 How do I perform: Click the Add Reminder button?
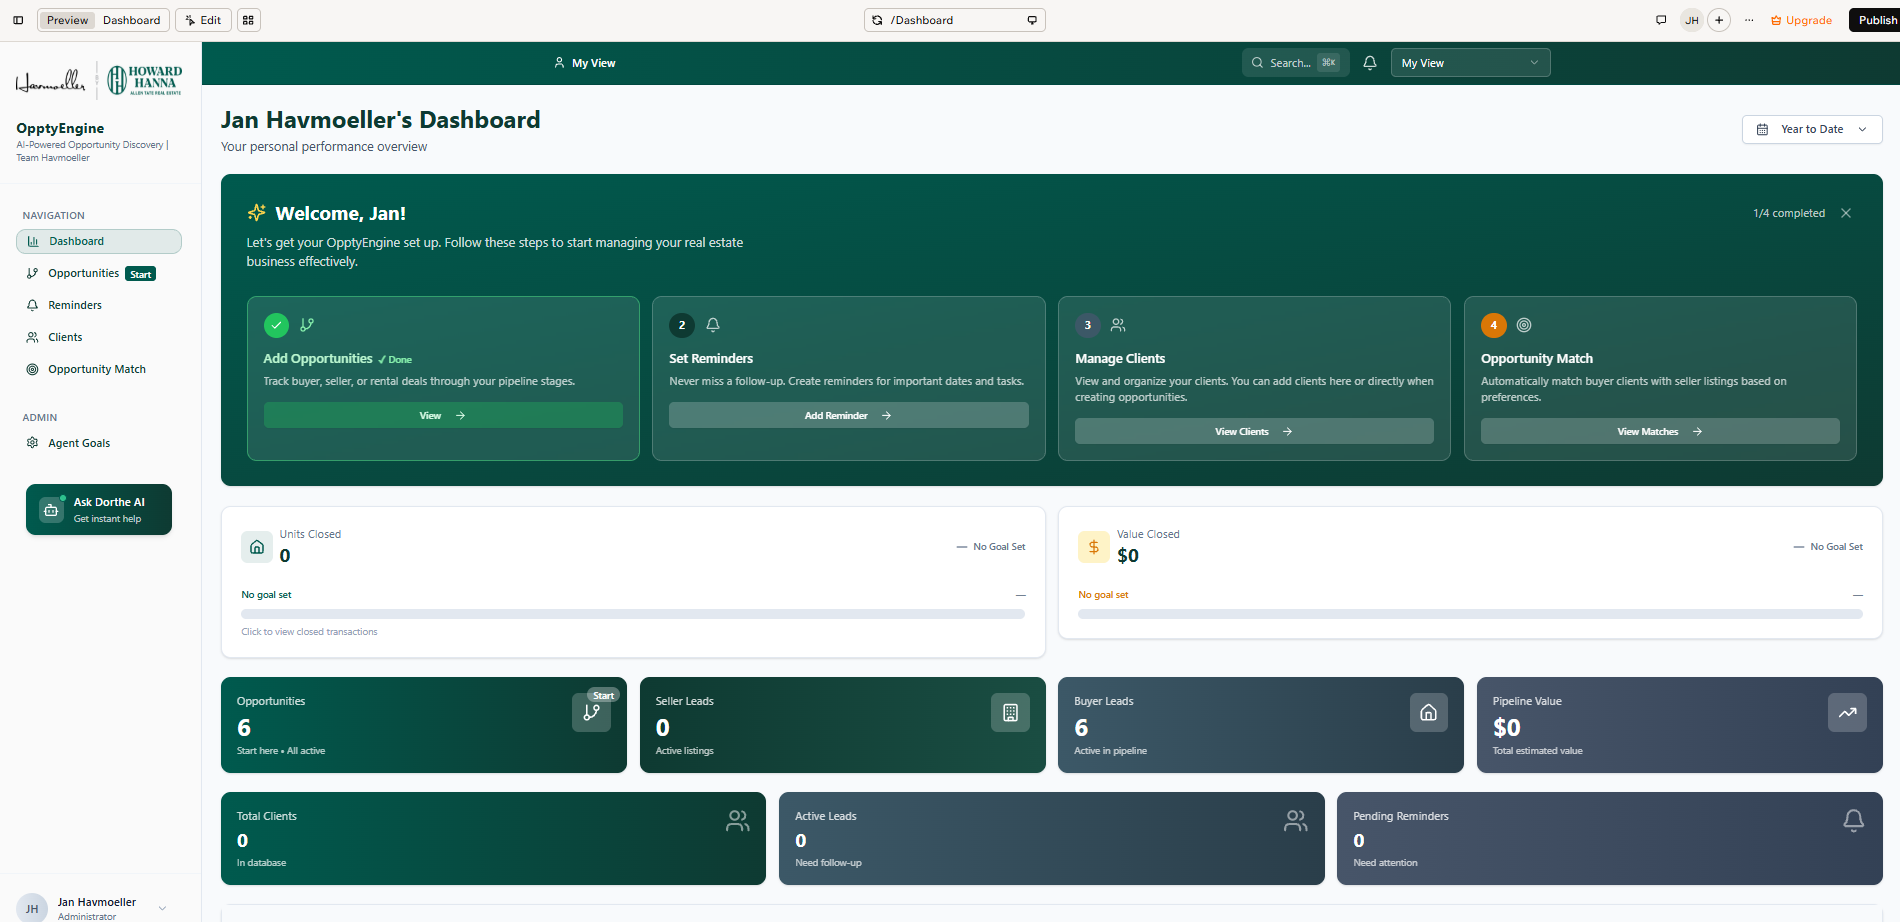848,415
